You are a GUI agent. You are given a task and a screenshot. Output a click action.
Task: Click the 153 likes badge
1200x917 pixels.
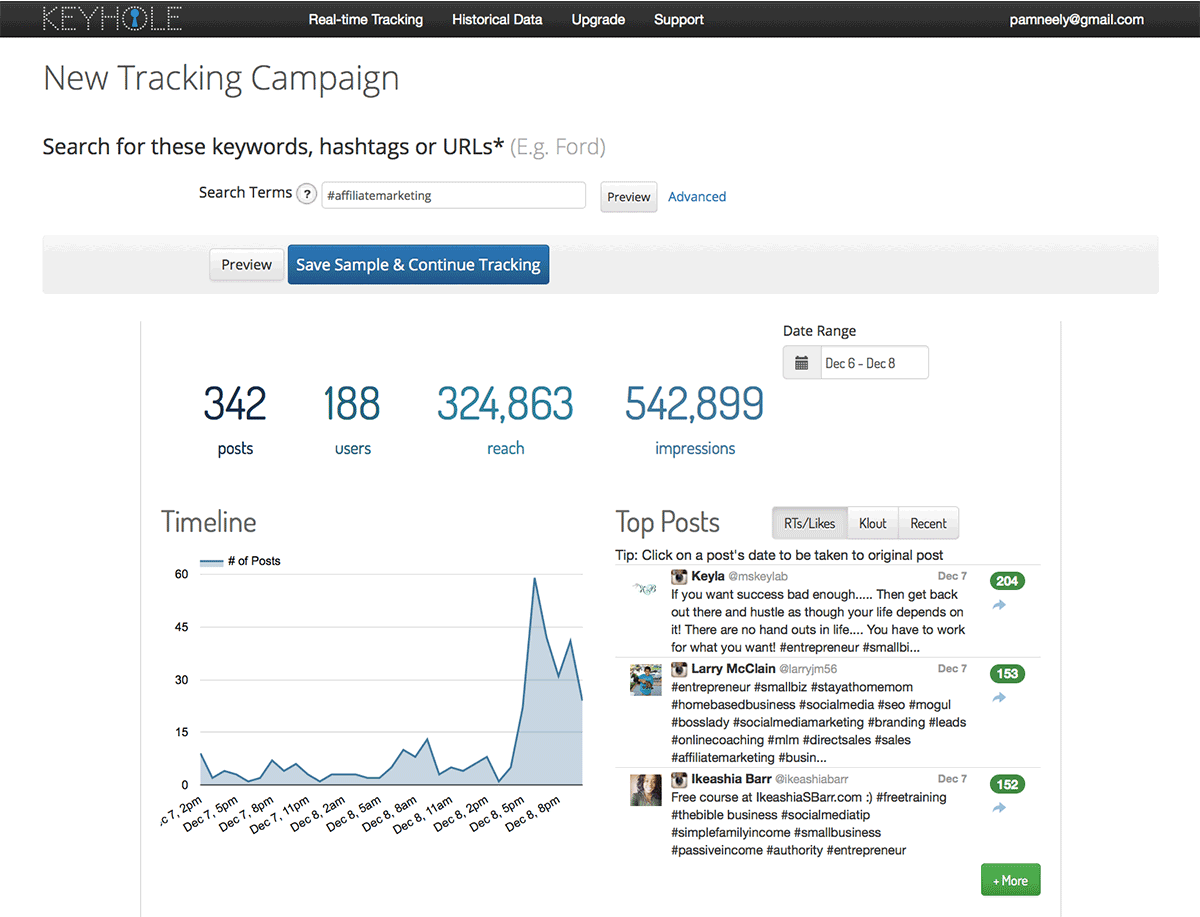[1008, 674]
